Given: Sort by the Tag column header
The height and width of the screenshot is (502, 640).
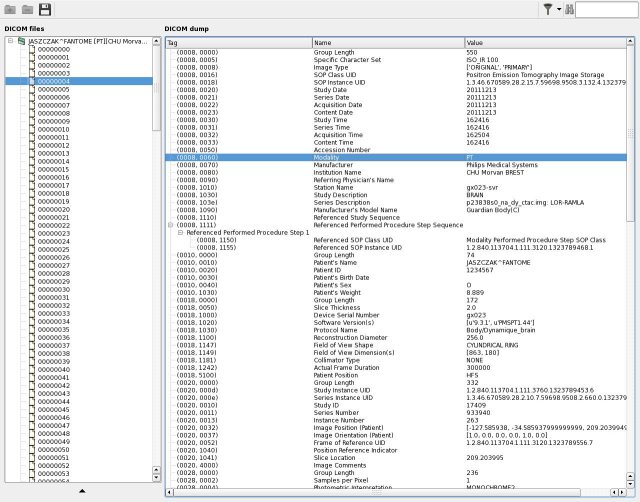Looking at the screenshot, I should pos(238,43).
